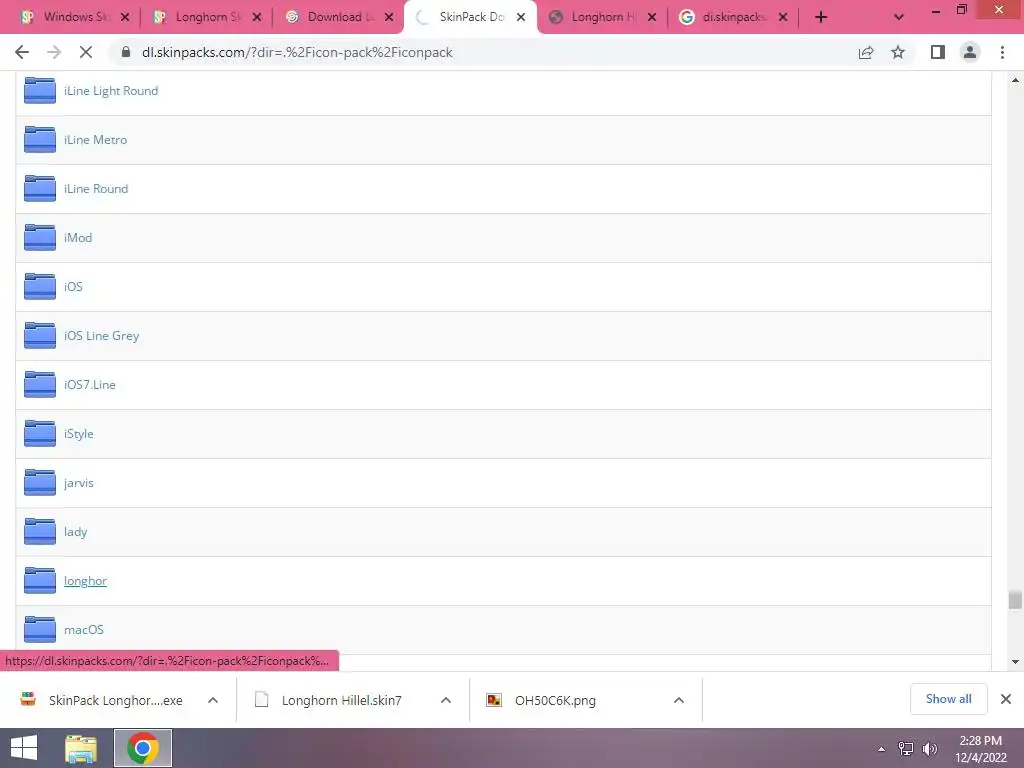Open the iLine Light Round link
The width and height of the screenshot is (1024, 768).
click(111, 91)
